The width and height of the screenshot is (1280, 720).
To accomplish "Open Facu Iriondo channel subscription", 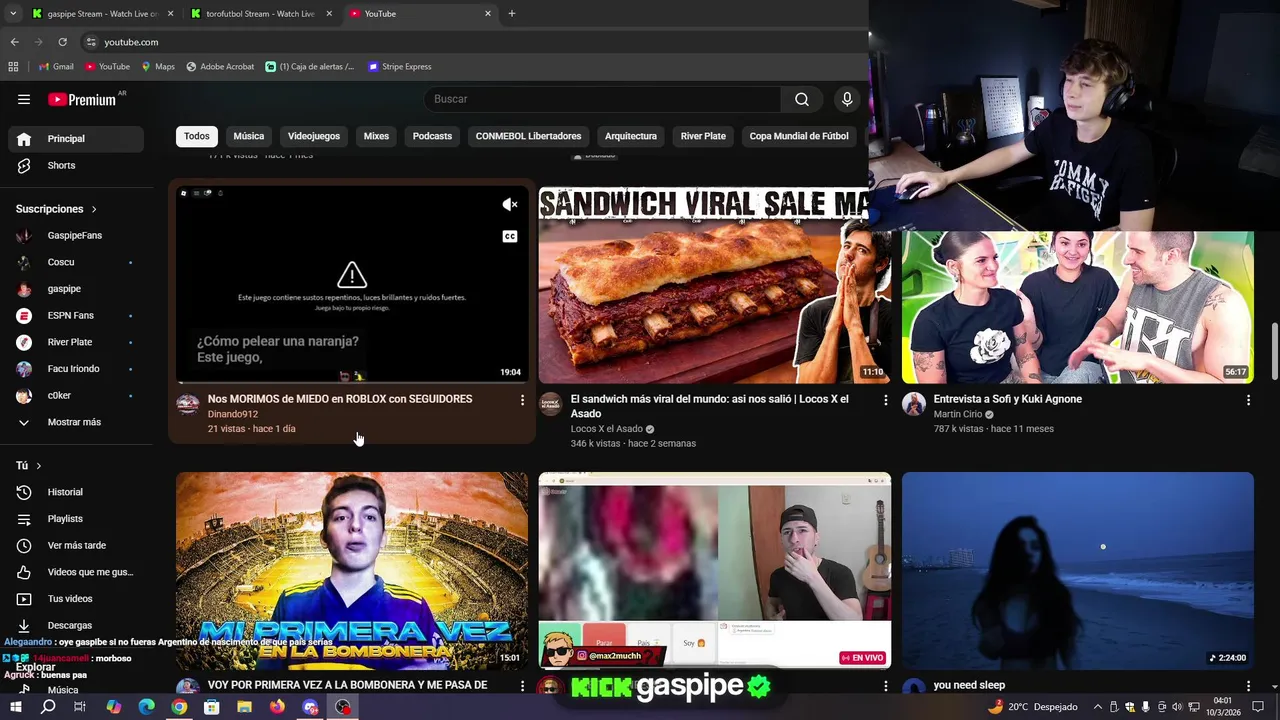I will pos(76,369).
